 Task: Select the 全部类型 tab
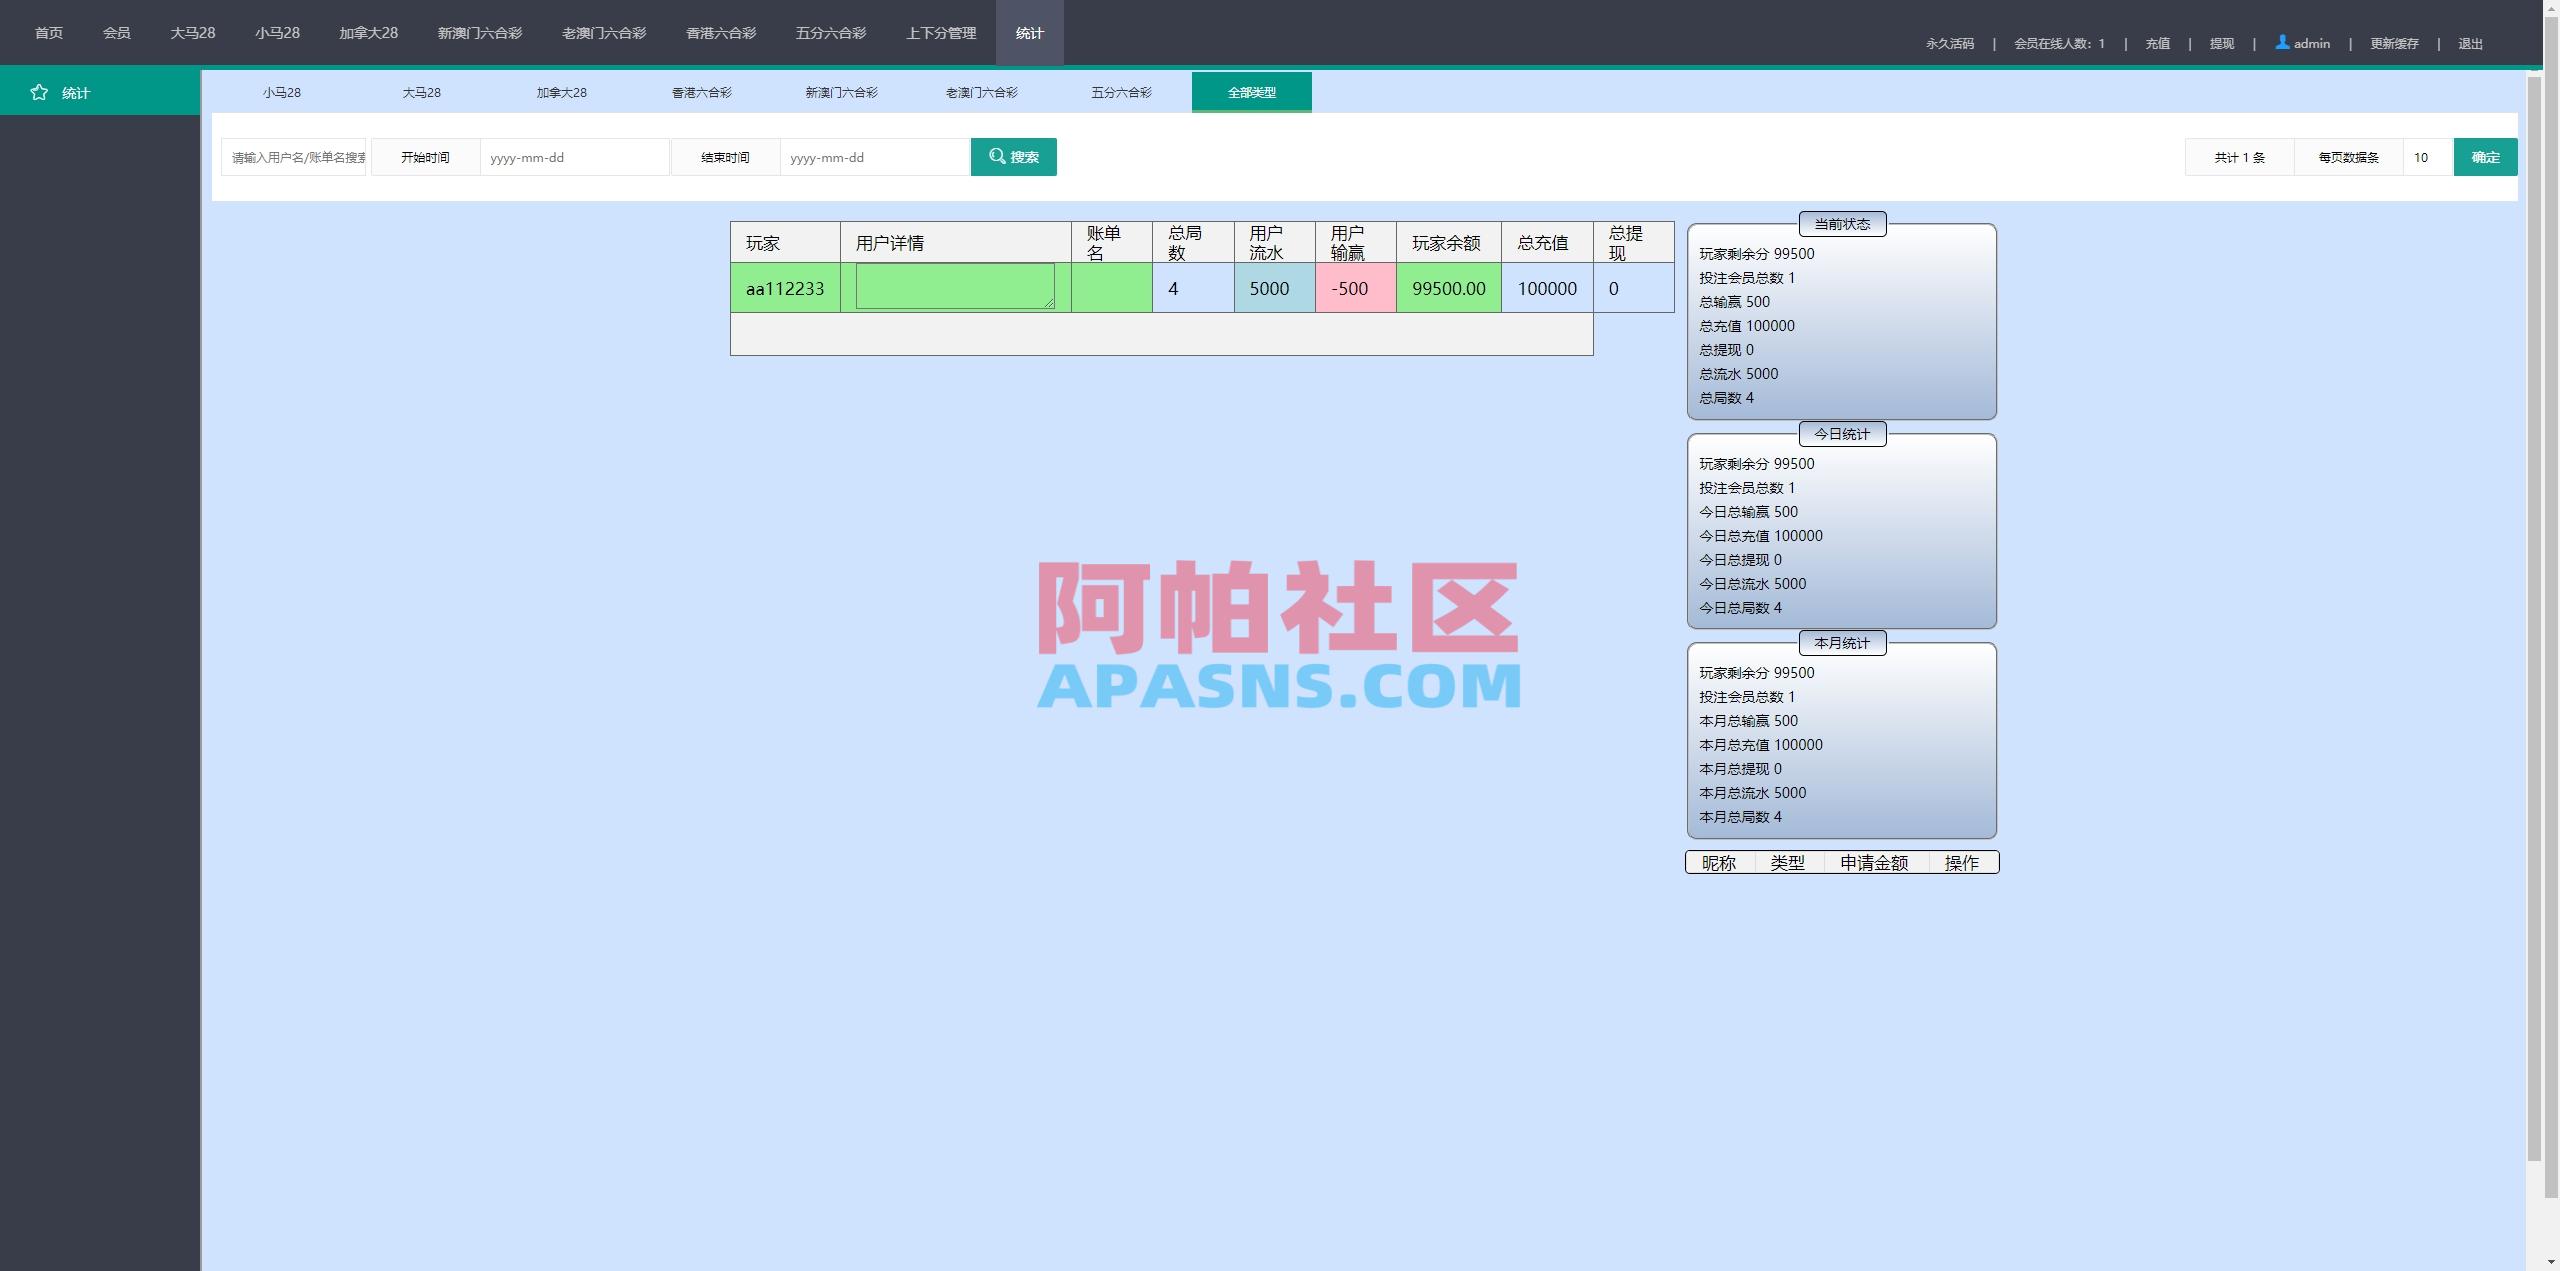tap(1251, 91)
